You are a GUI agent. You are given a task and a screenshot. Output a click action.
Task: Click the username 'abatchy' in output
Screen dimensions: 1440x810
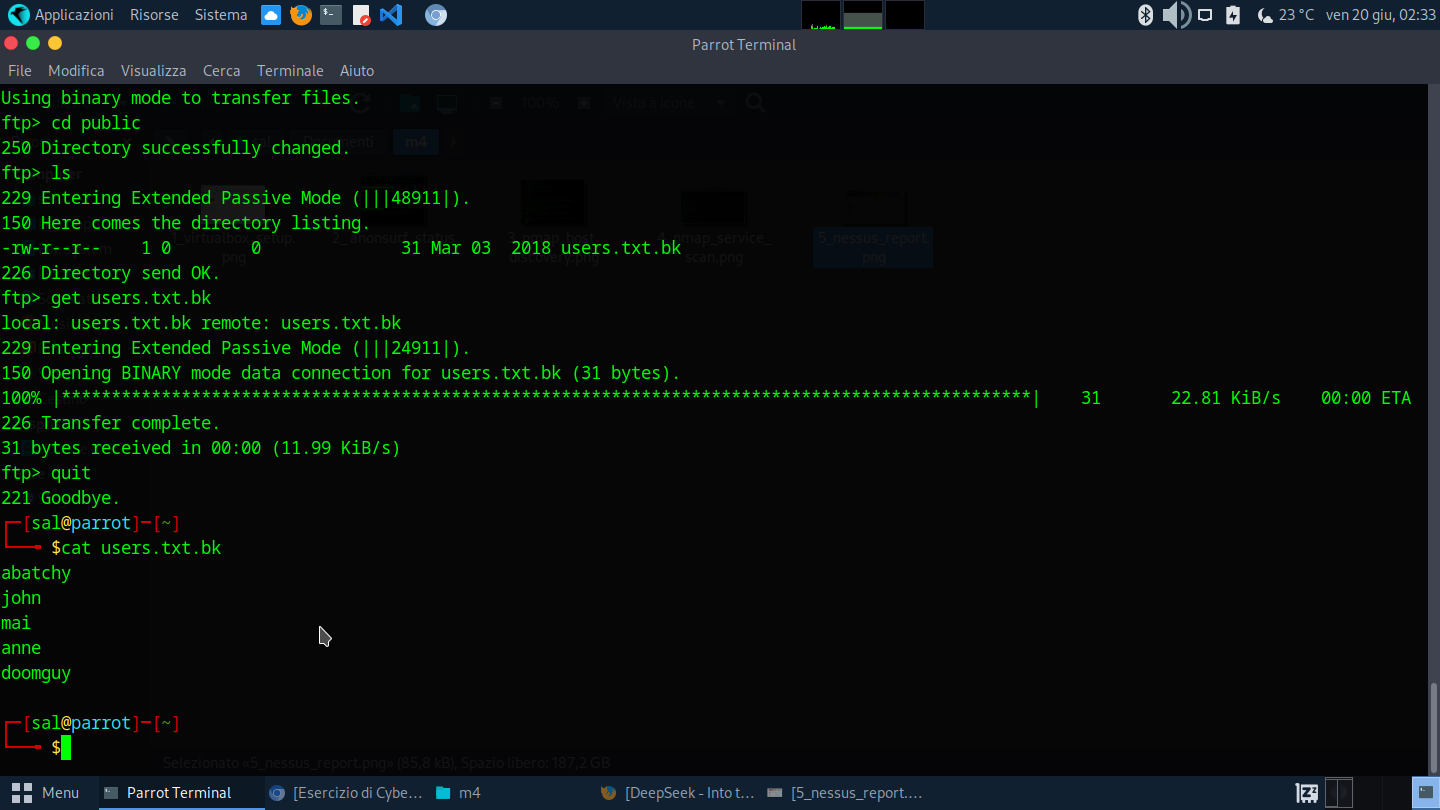[x=36, y=573]
